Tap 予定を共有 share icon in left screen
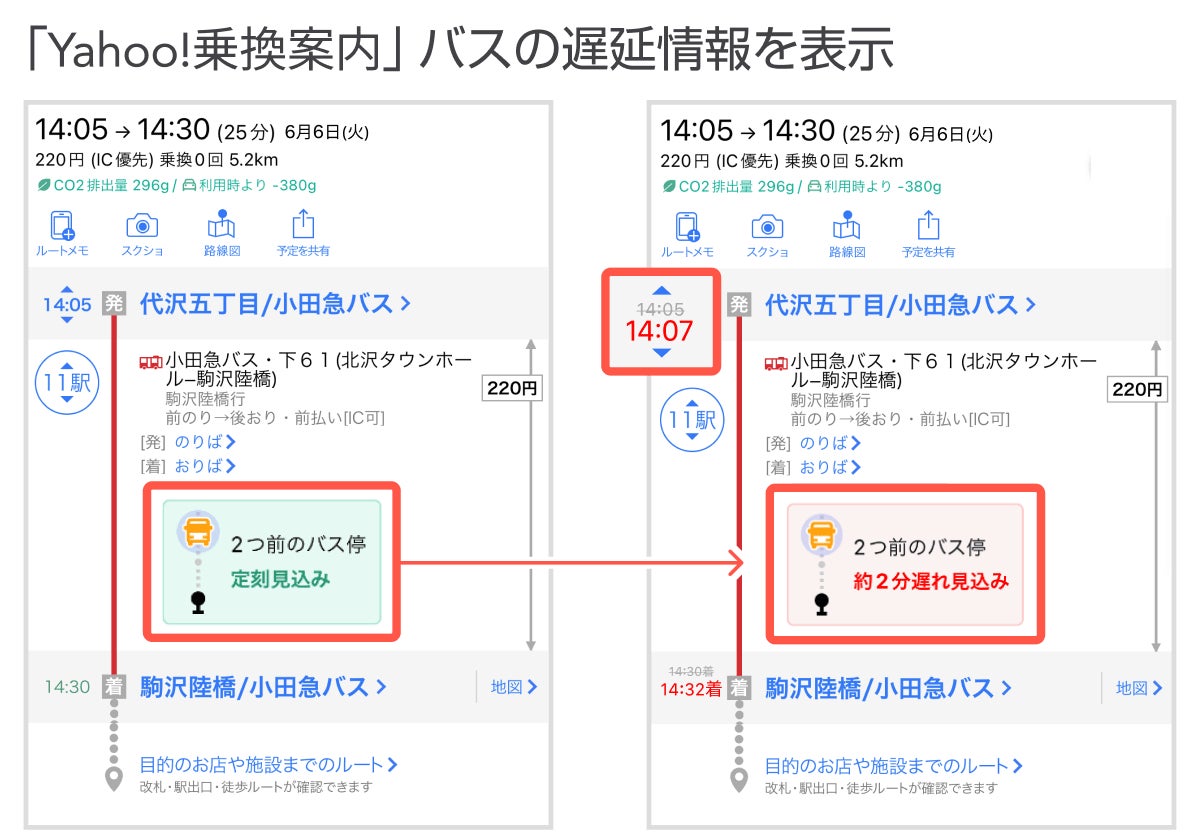The height and width of the screenshot is (835, 1200). [303, 224]
